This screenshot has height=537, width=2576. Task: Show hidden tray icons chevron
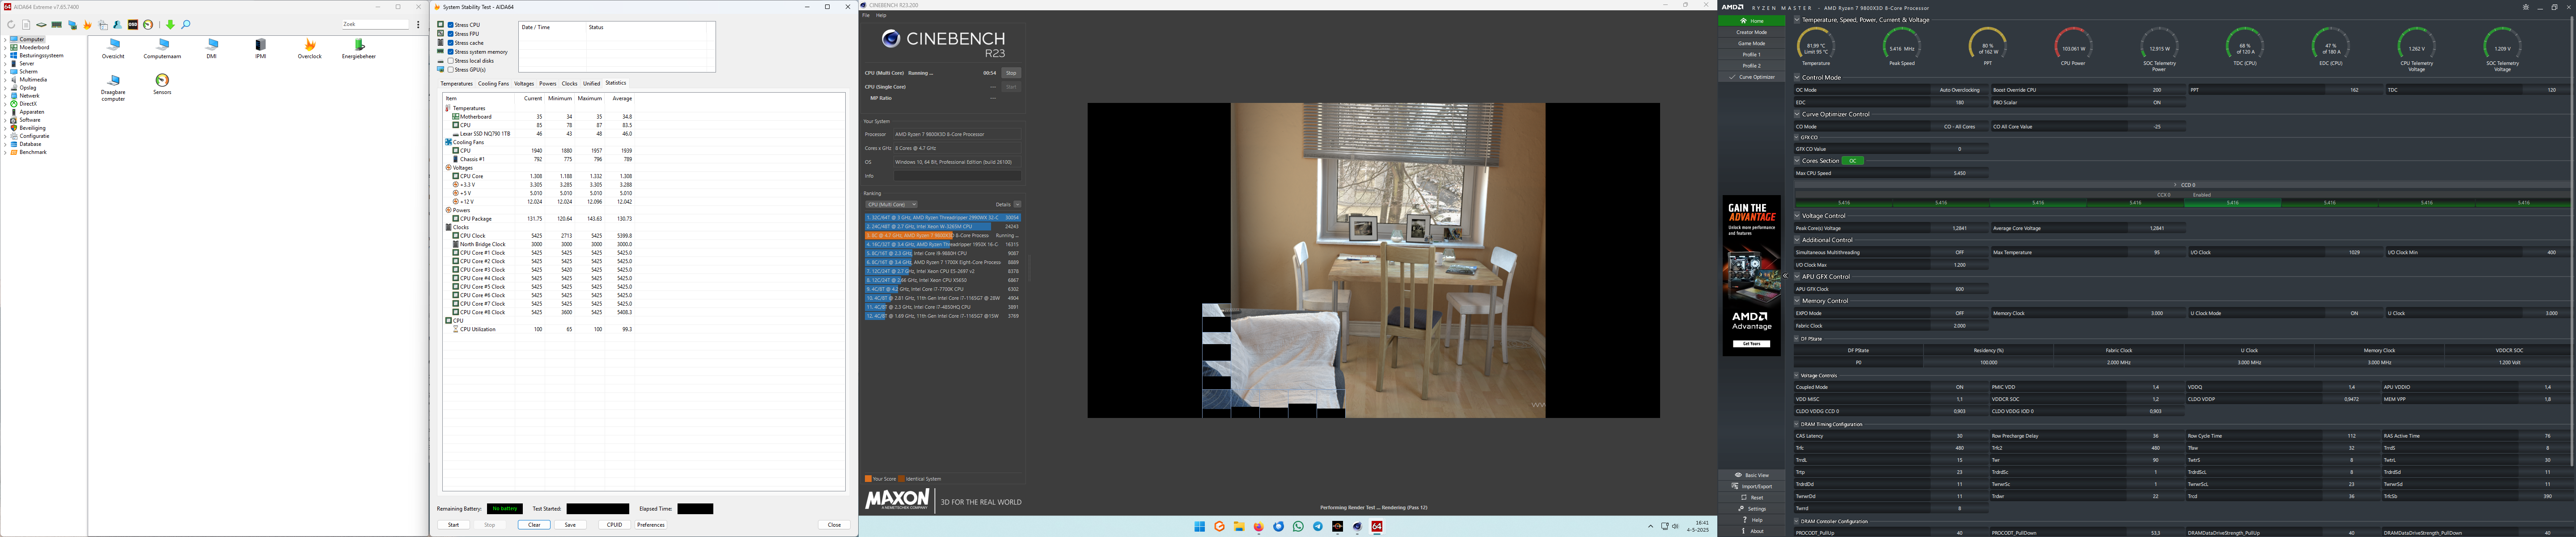tap(1651, 526)
